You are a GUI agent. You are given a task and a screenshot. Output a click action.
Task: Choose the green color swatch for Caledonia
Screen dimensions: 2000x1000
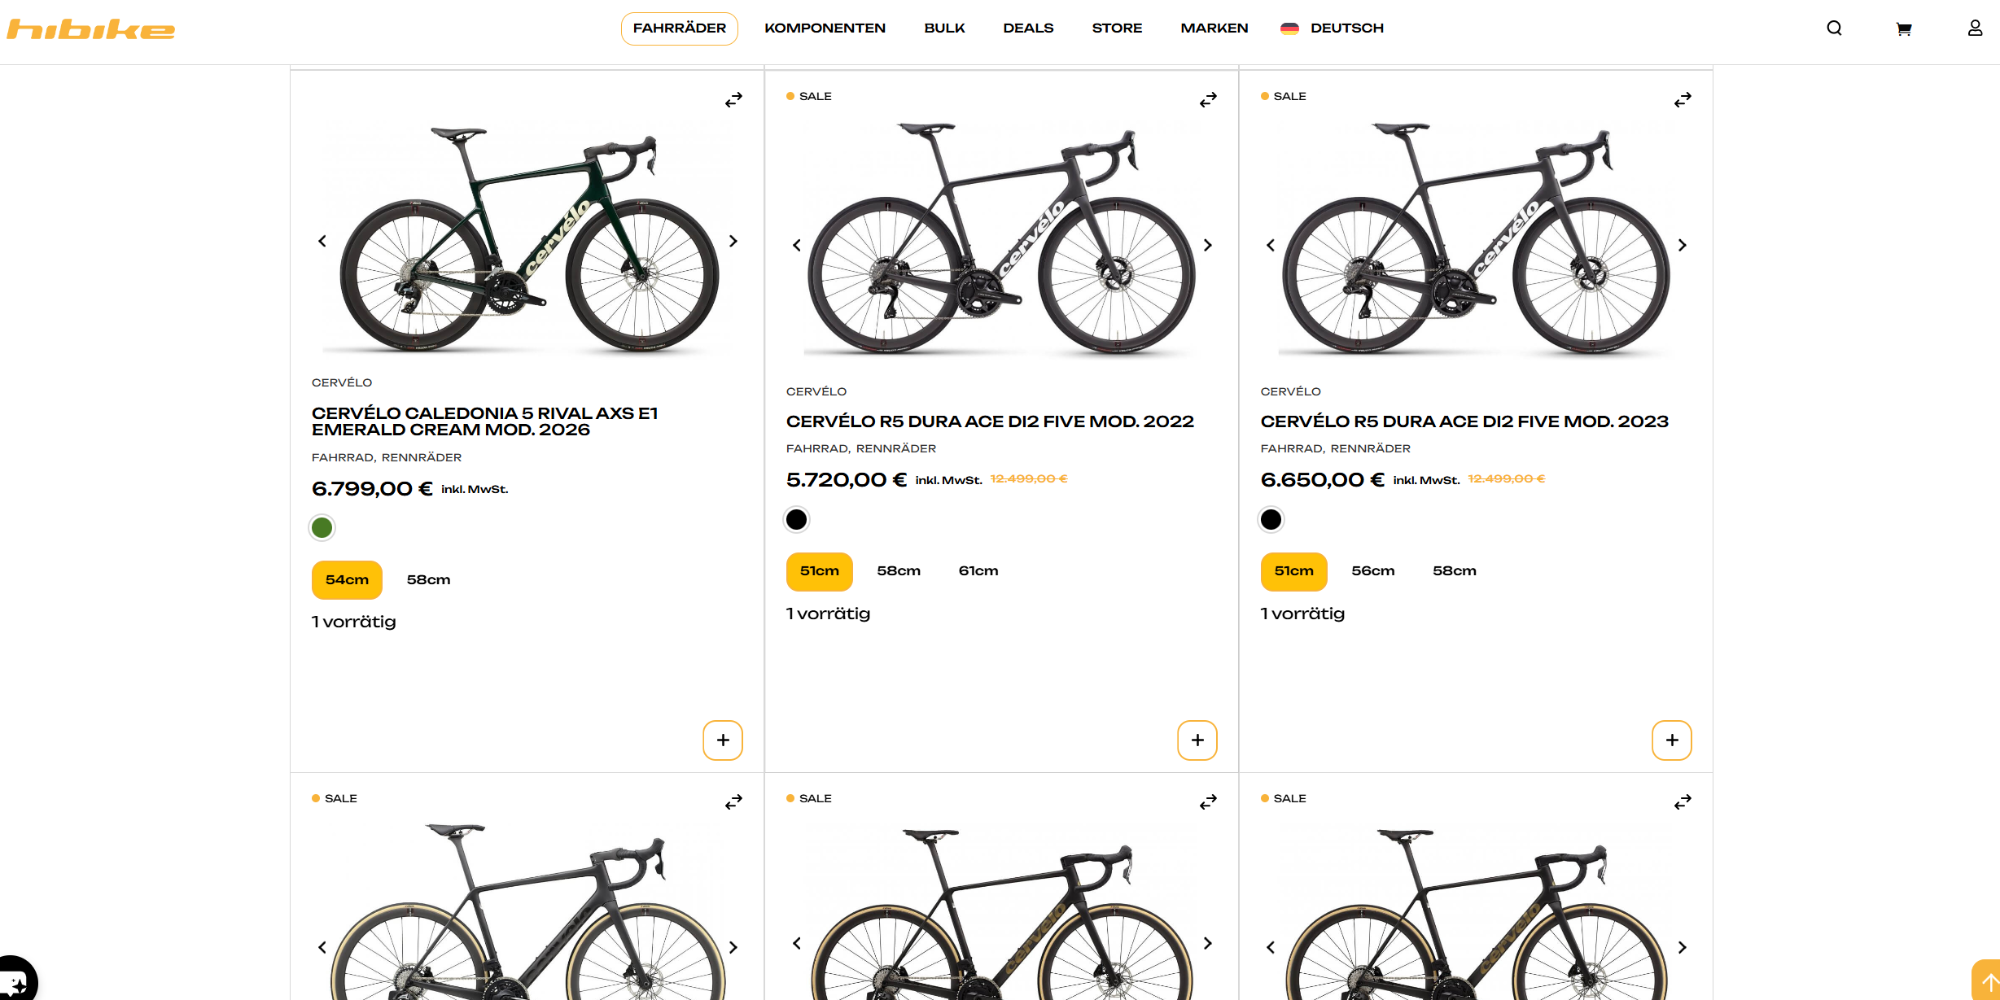point(322,528)
